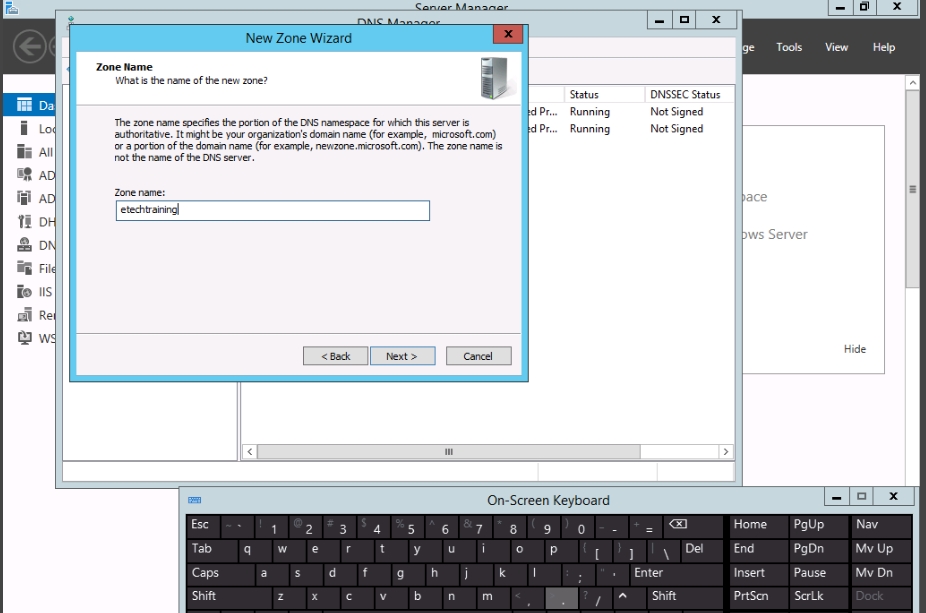Open the All Servers sidebar icon
The image size is (926, 613).
pos(24,152)
